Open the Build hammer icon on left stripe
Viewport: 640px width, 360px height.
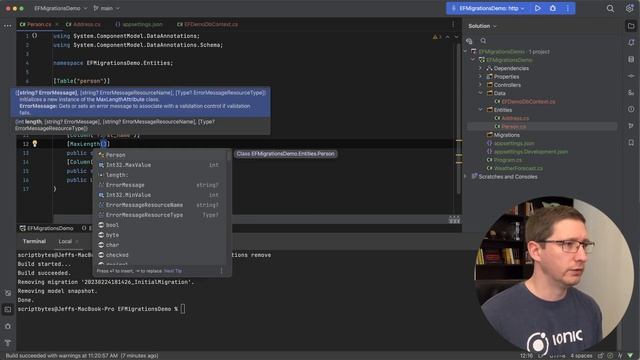(x=8, y=343)
